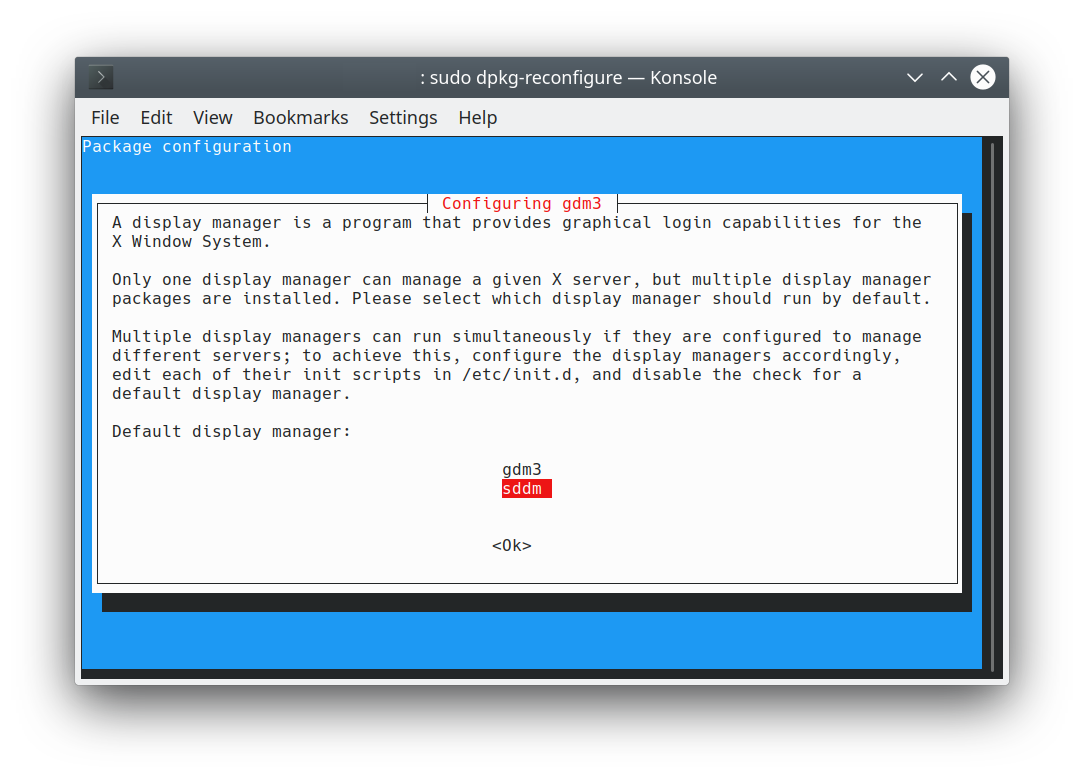This screenshot has width=1084, height=778.
Task: Click the terminal vertical scrollbar
Action: pos(993,407)
